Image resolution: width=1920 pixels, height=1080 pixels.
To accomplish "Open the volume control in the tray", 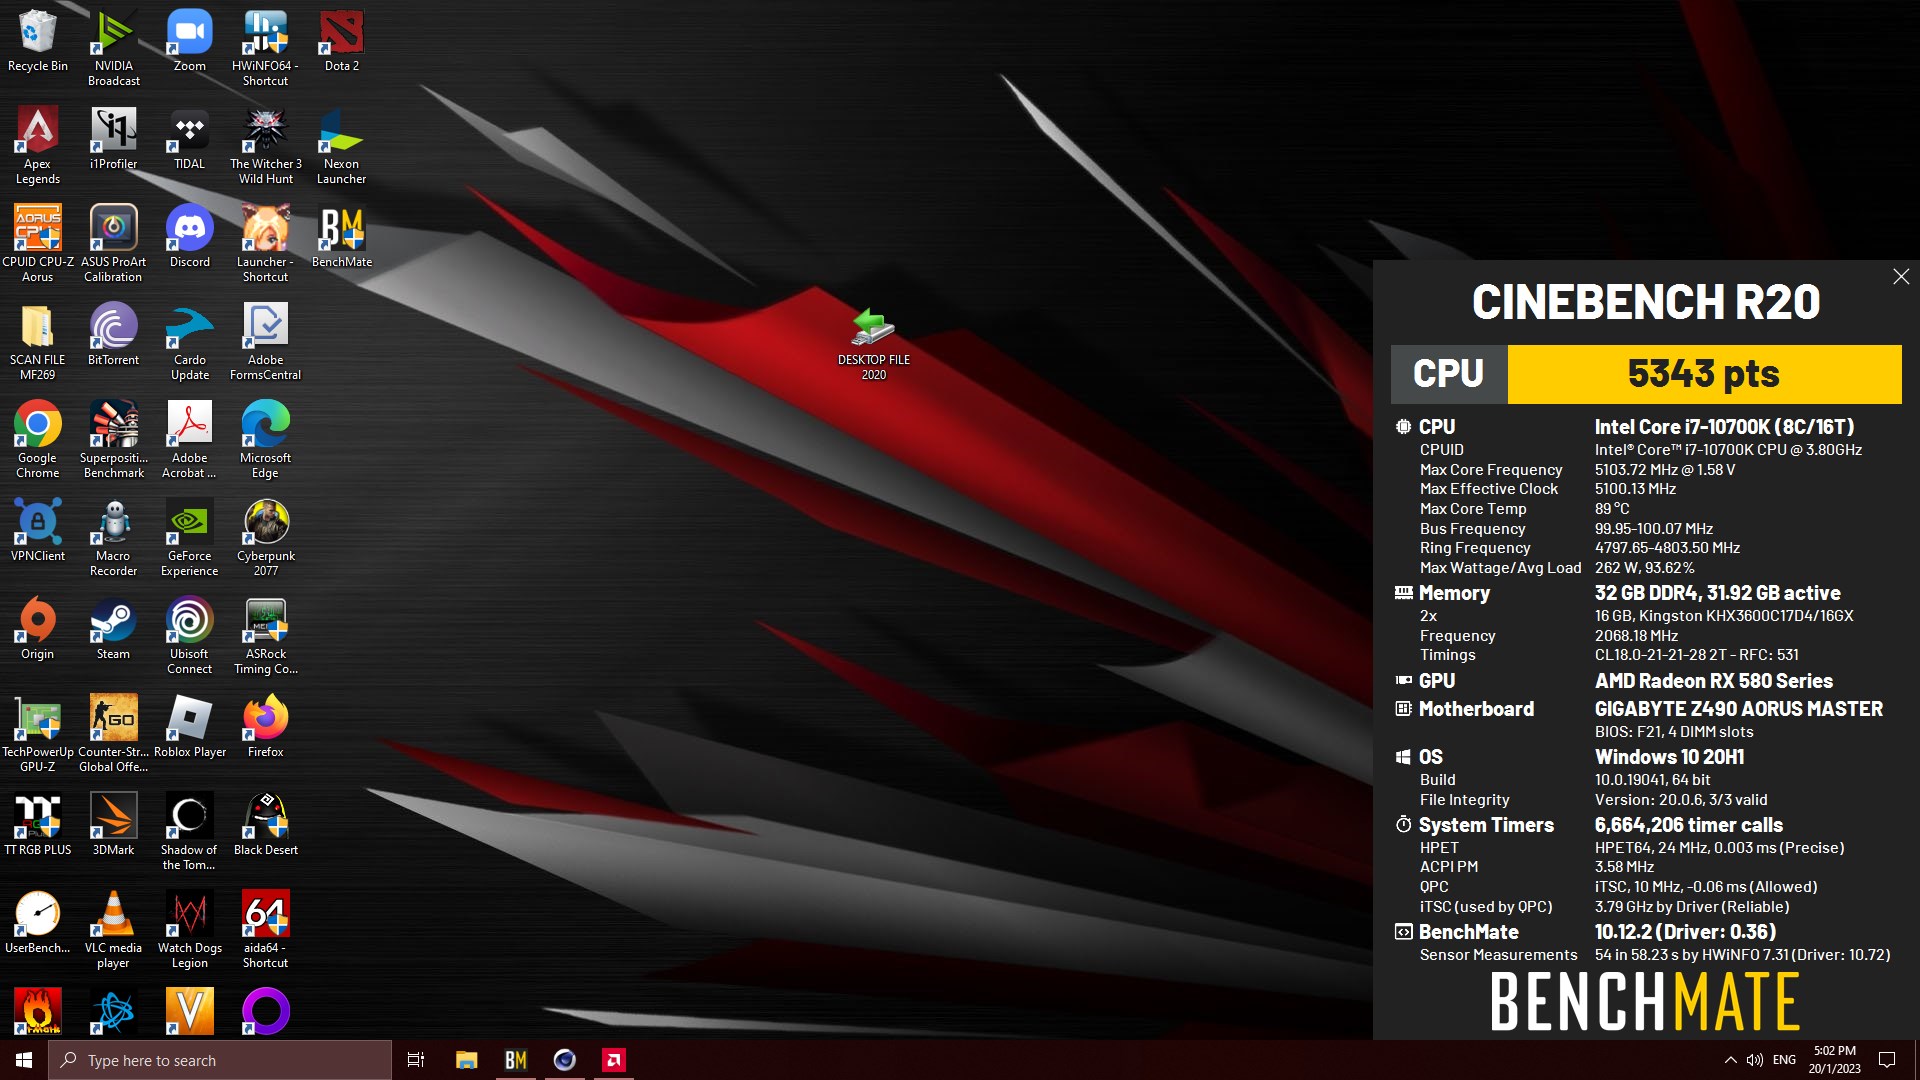I will 1755,1060.
